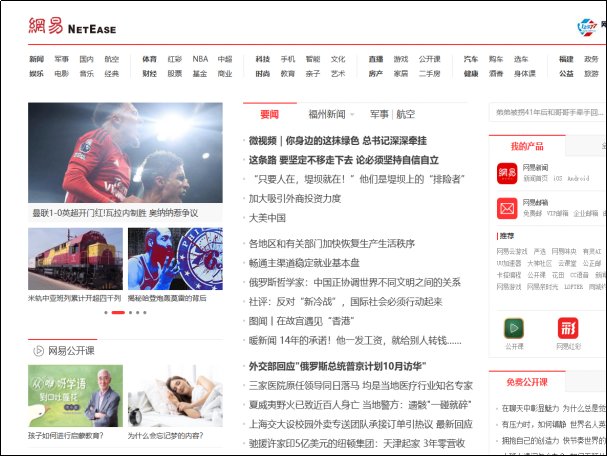The image size is (607, 456).
Task: Open headline 外交部回应俄罗斯总统普京计划10月访华
Action: 337,366
